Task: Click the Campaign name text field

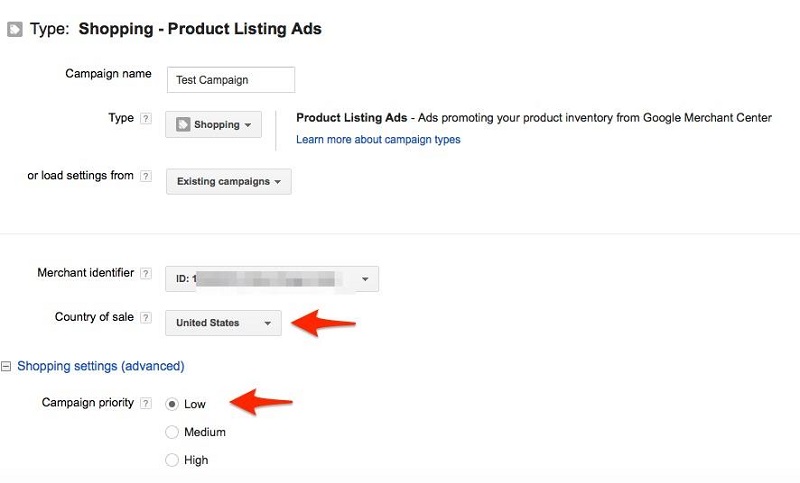Action: point(231,80)
